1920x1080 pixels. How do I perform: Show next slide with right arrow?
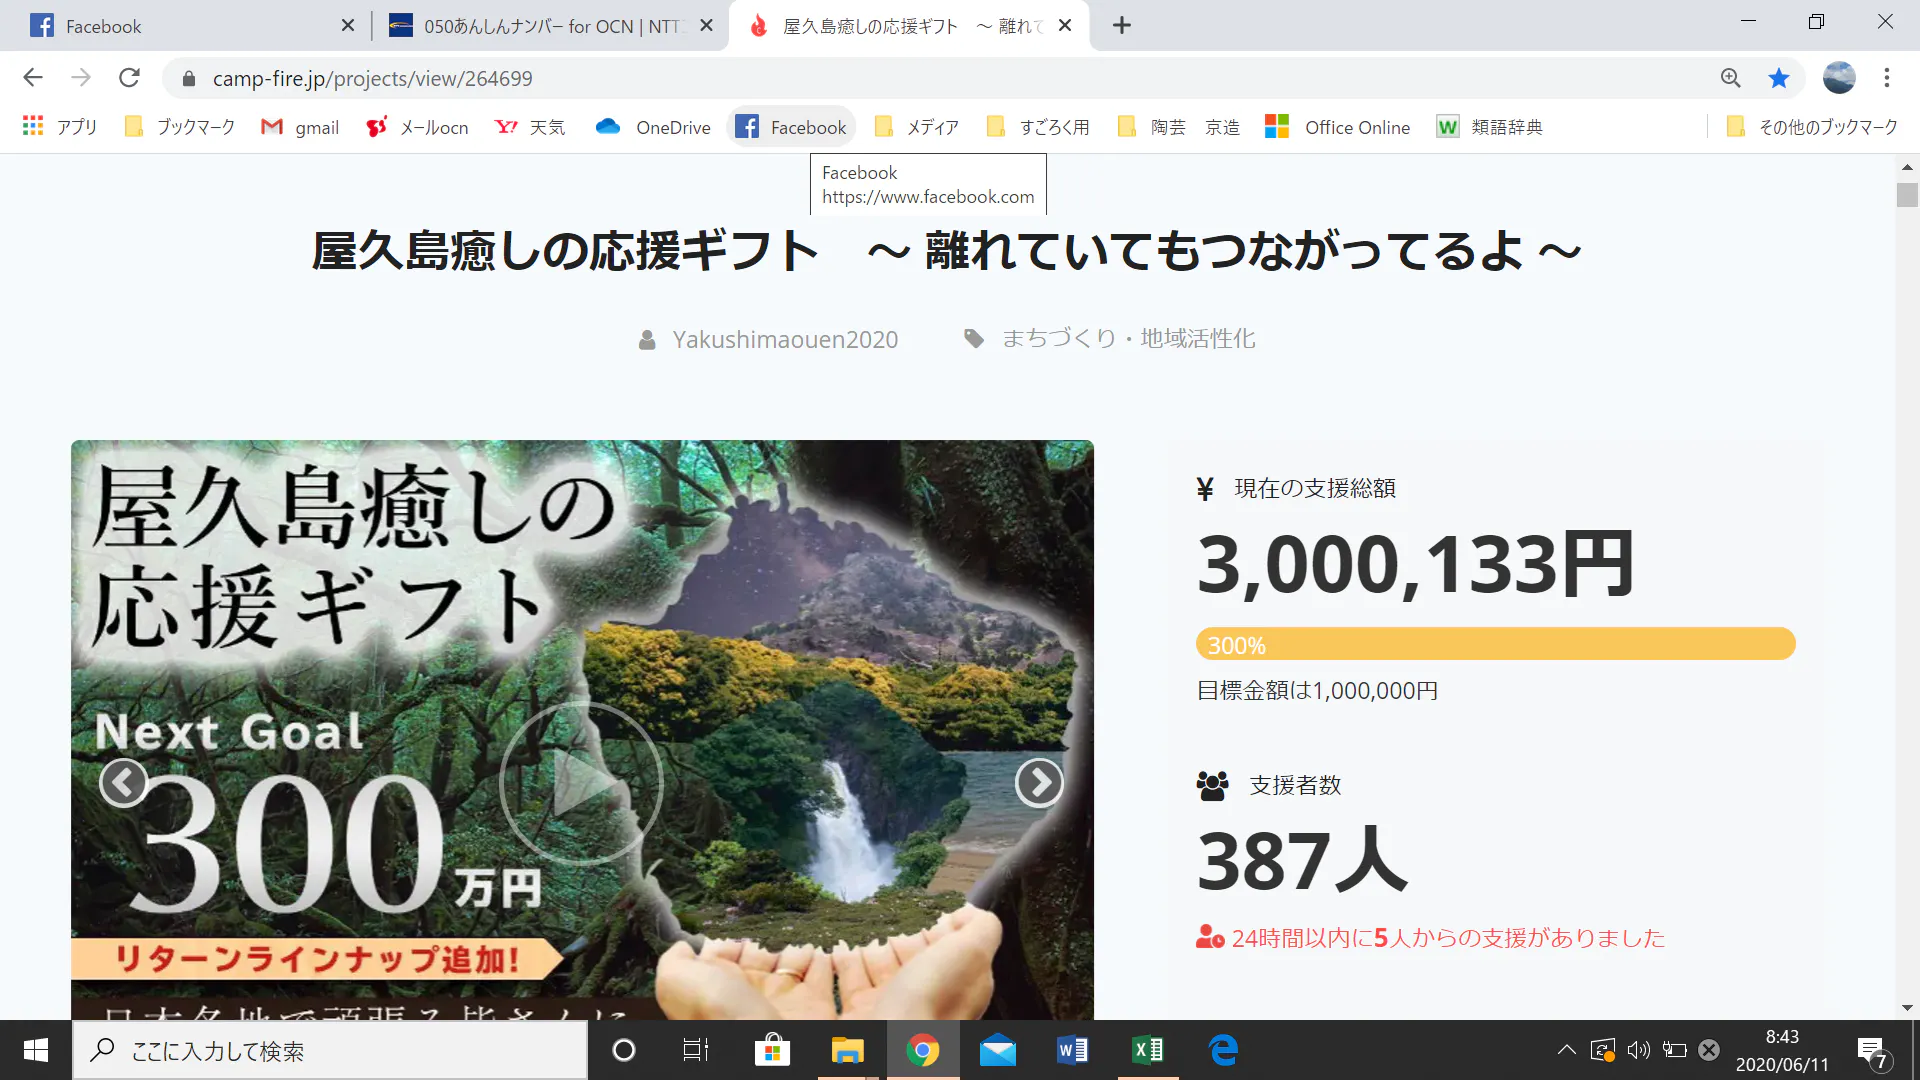click(1038, 783)
